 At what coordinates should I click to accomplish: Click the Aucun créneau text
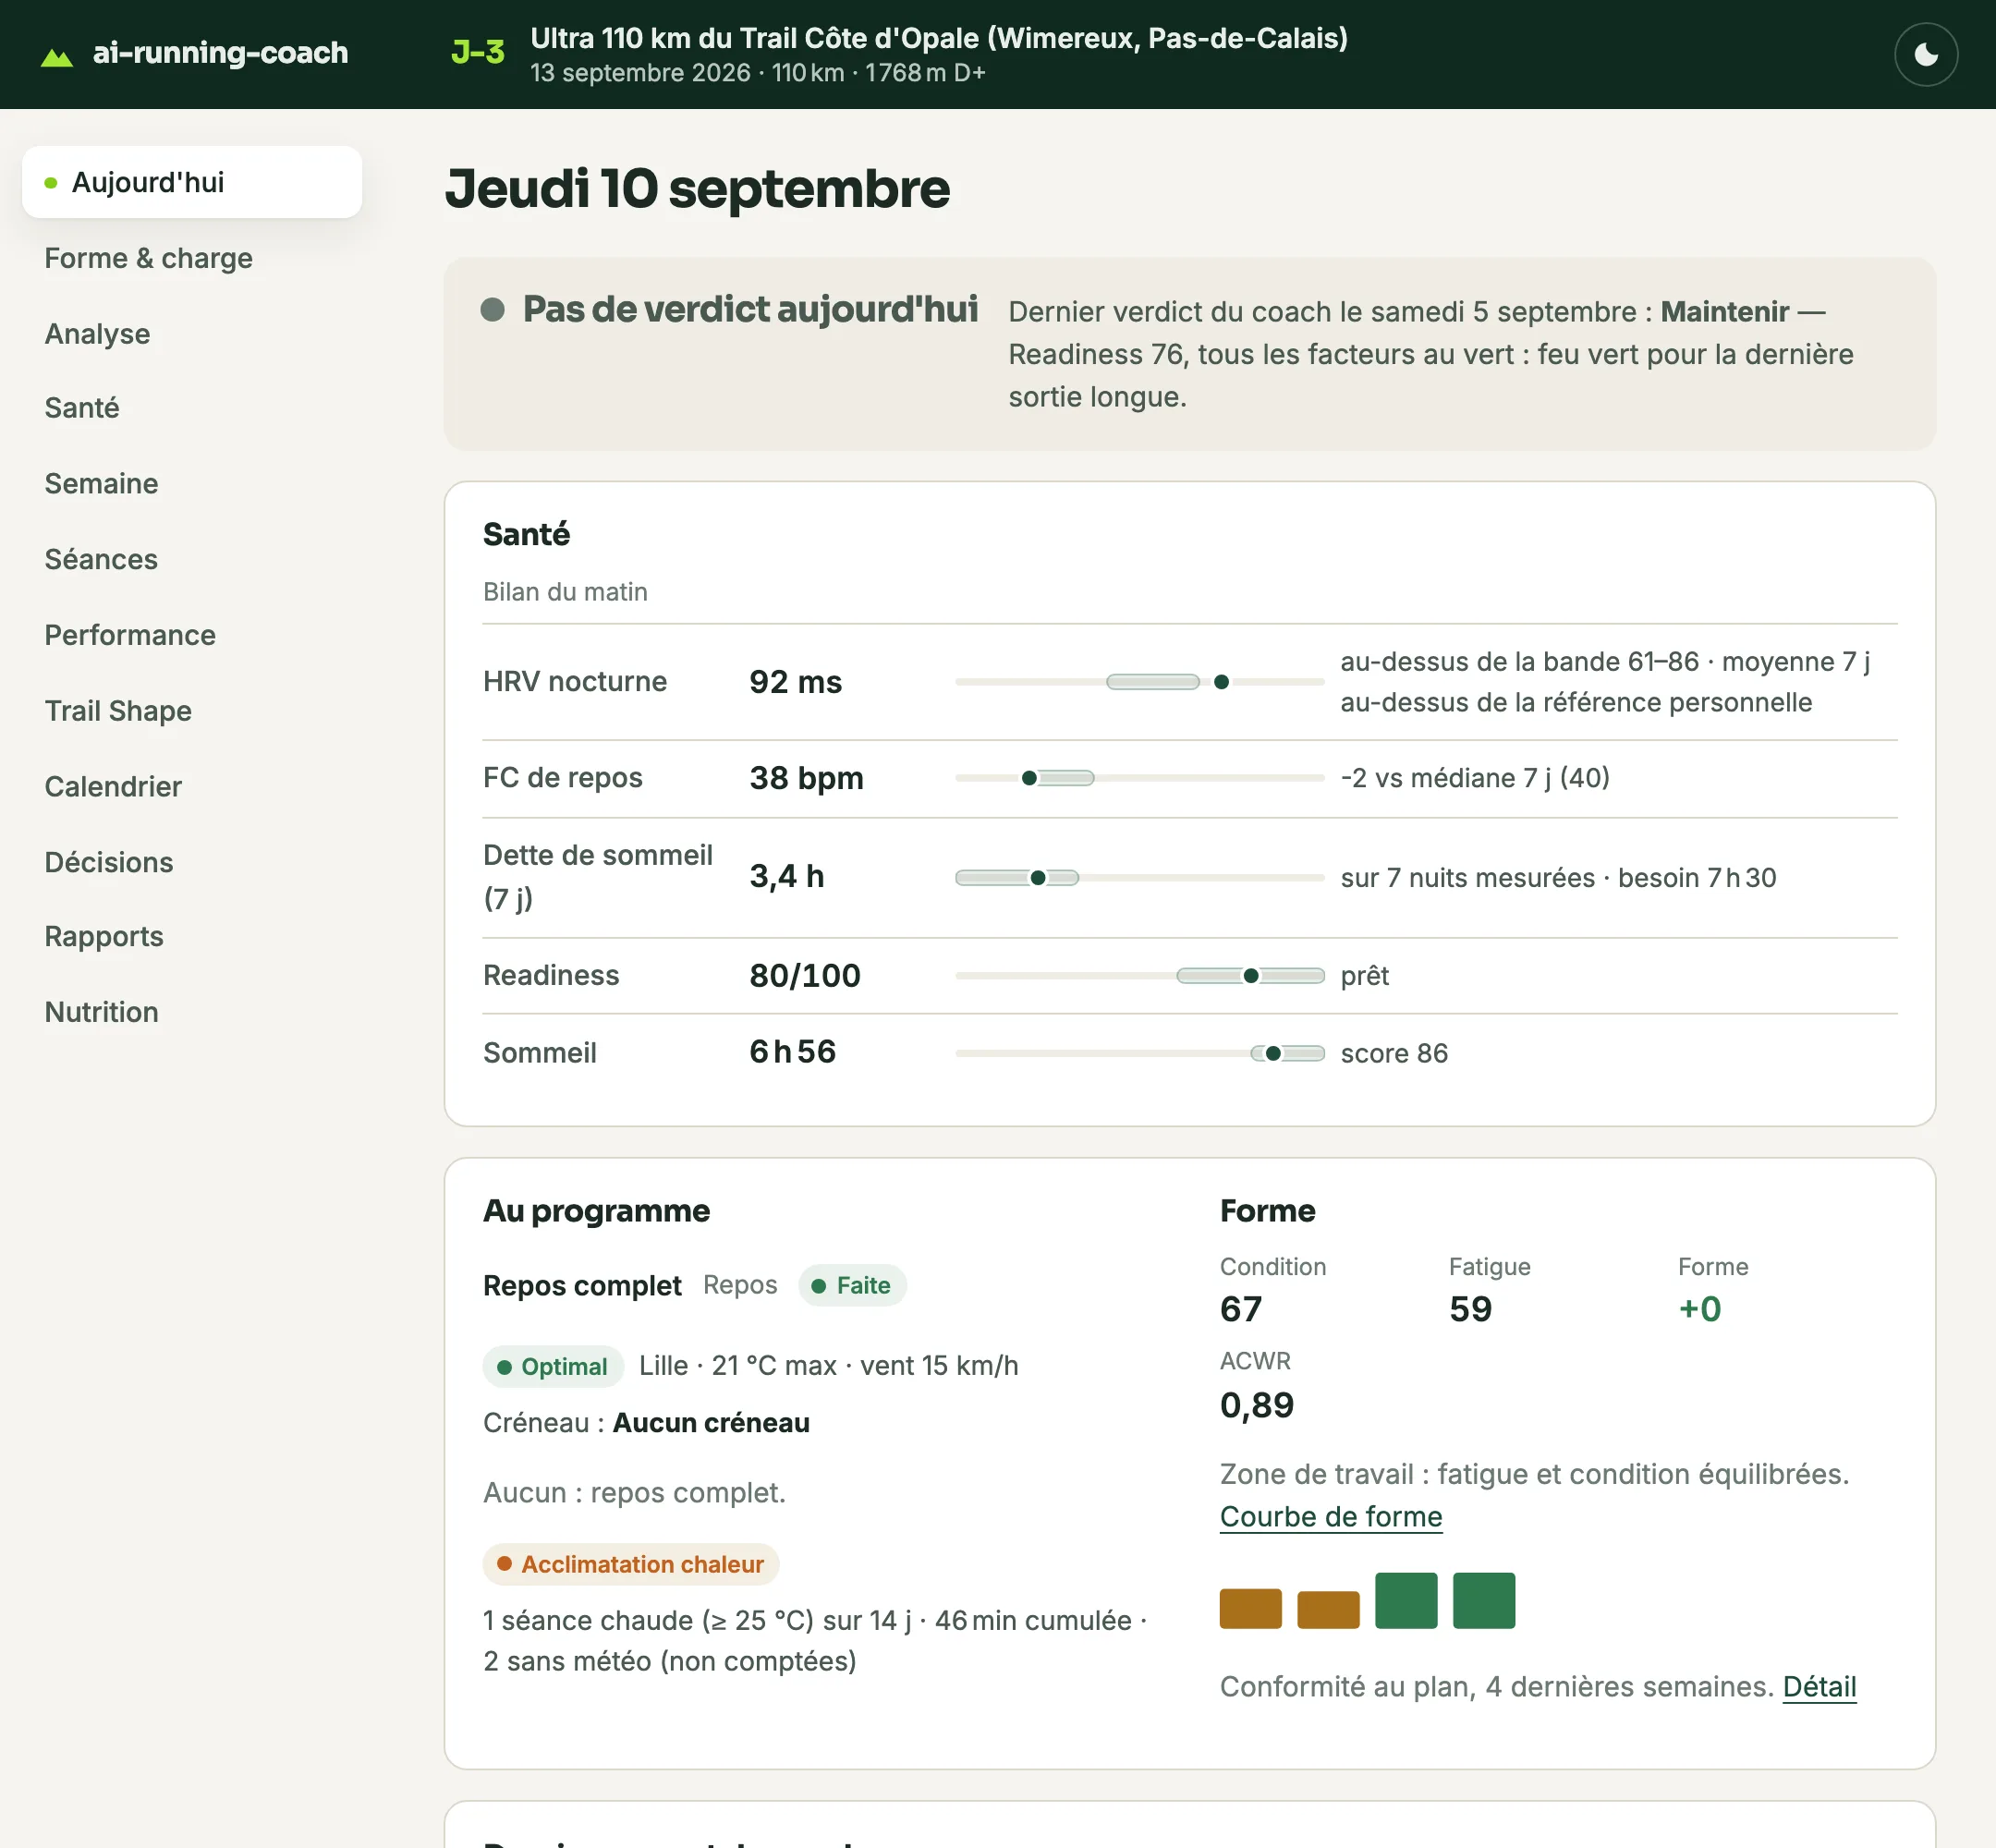711,1422
